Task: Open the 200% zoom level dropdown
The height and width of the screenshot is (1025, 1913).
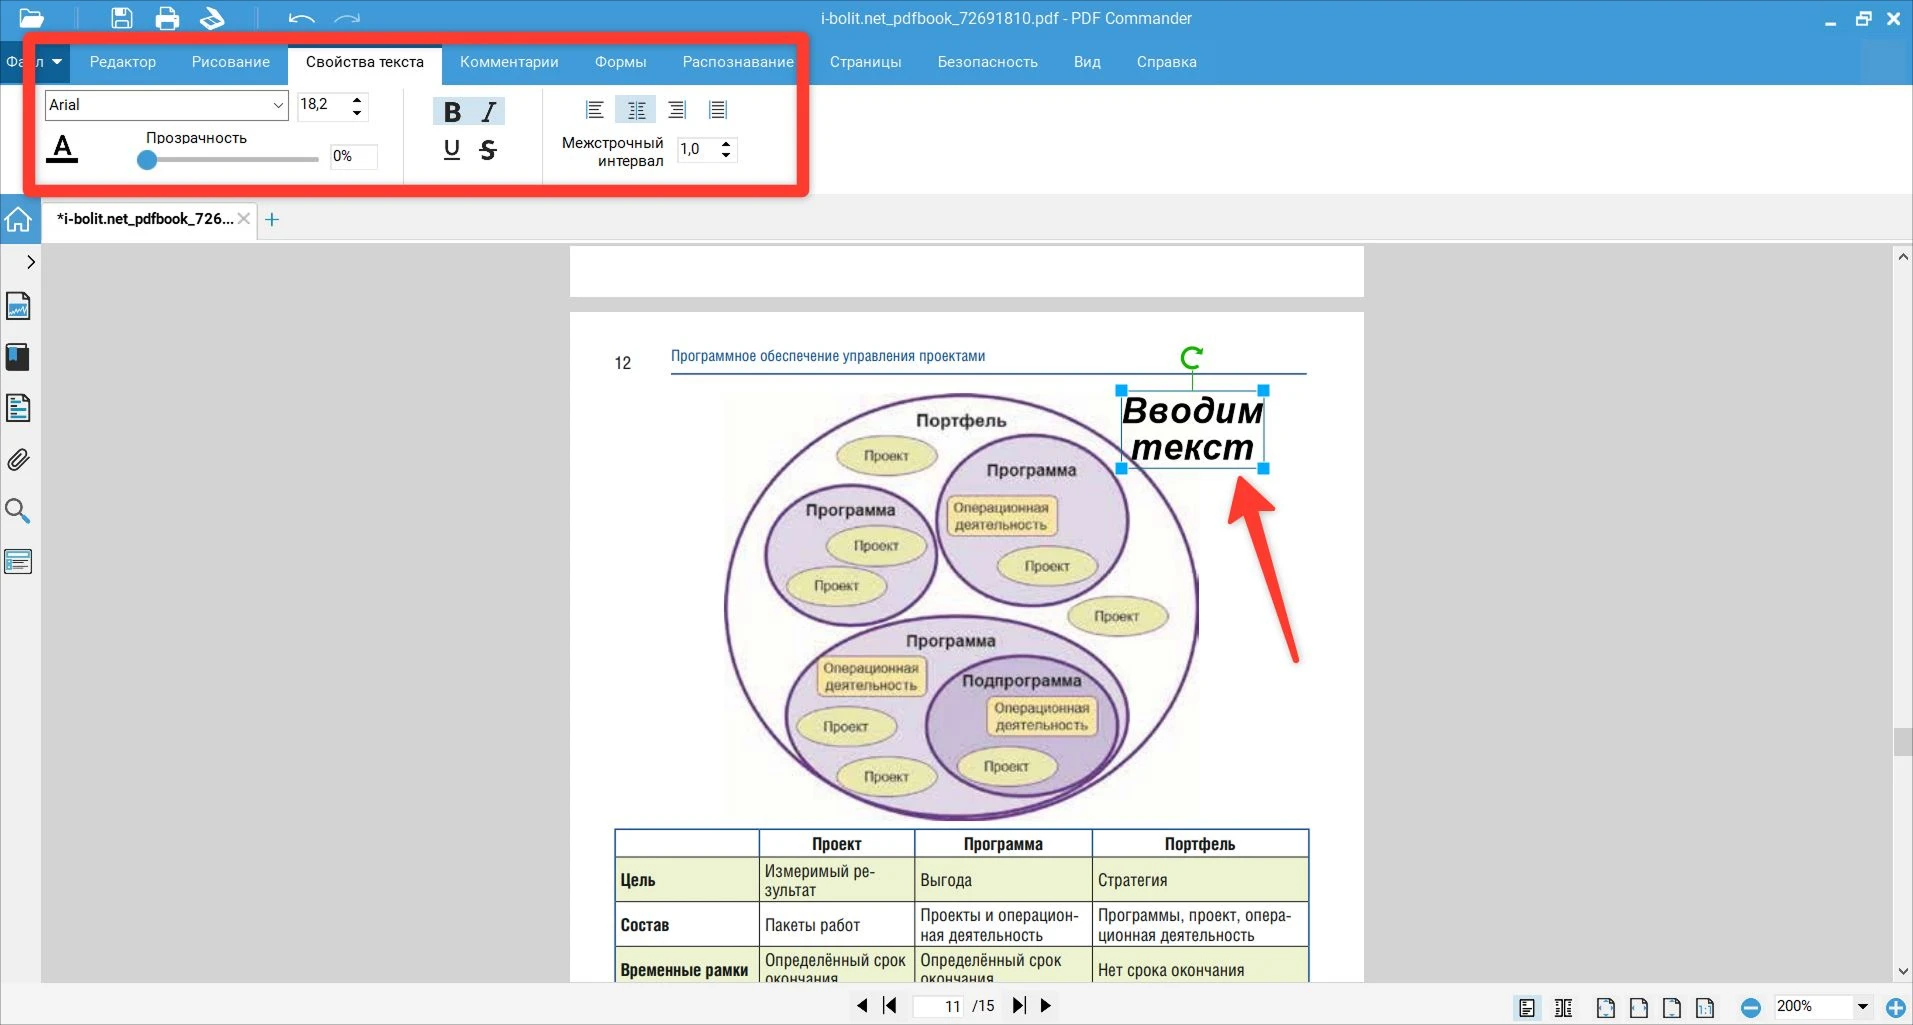Action: pos(1862,1006)
